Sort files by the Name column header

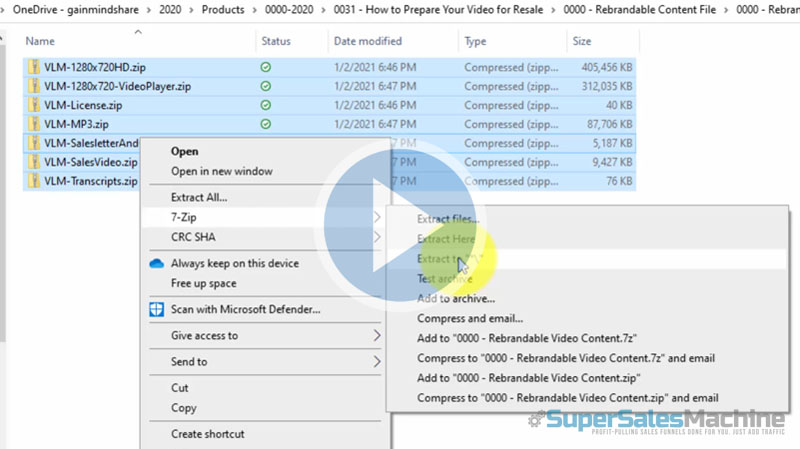40,41
